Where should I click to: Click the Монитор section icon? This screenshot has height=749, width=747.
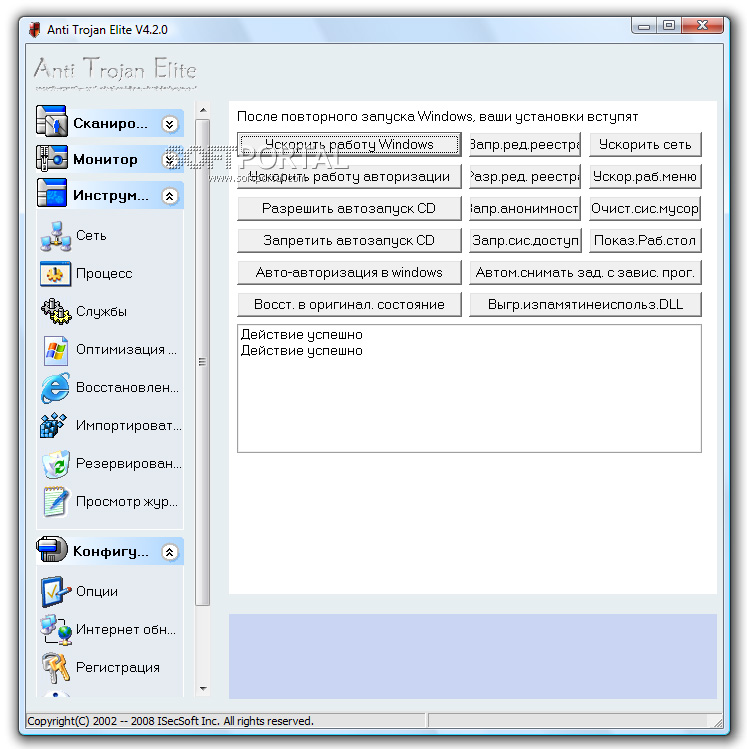(52, 158)
